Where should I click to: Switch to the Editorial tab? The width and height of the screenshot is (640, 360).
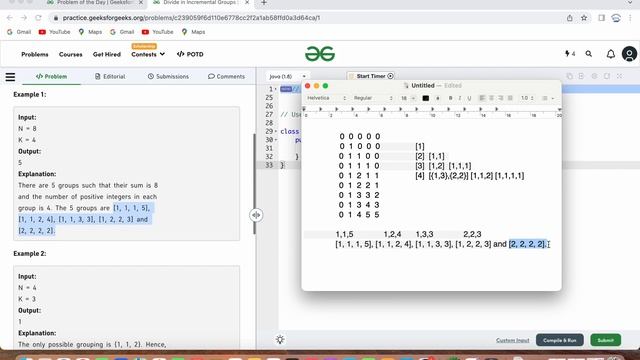[x=110, y=76]
